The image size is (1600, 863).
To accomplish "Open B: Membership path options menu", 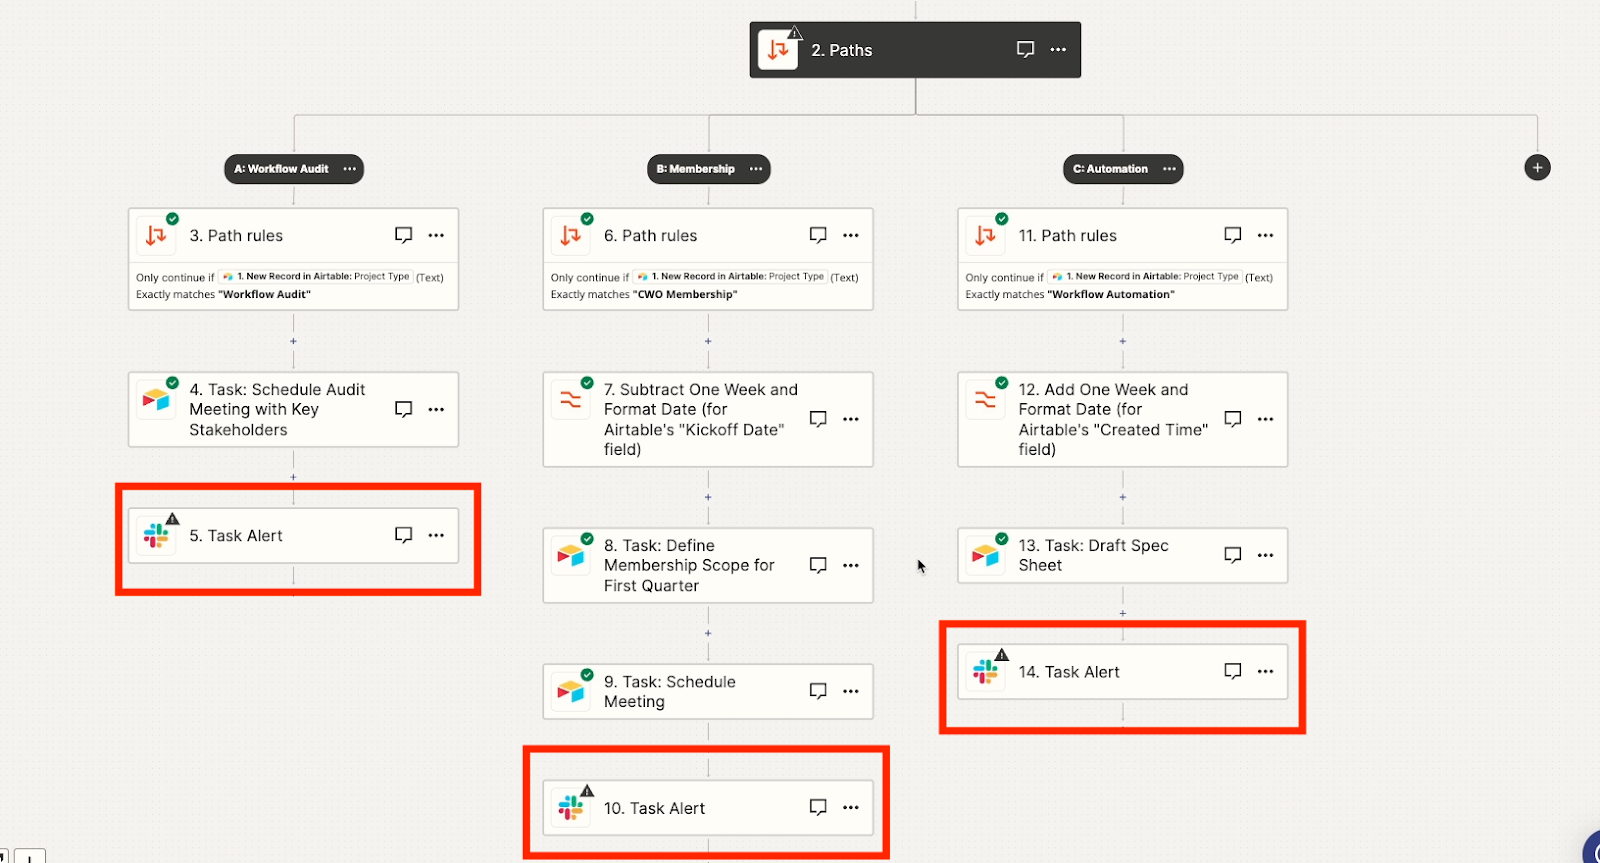I will point(756,169).
